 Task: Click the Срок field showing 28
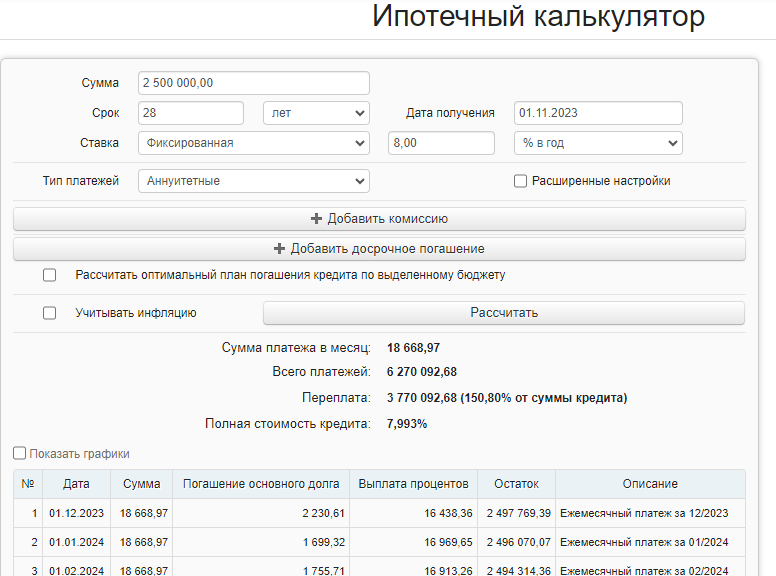pos(191,113)
